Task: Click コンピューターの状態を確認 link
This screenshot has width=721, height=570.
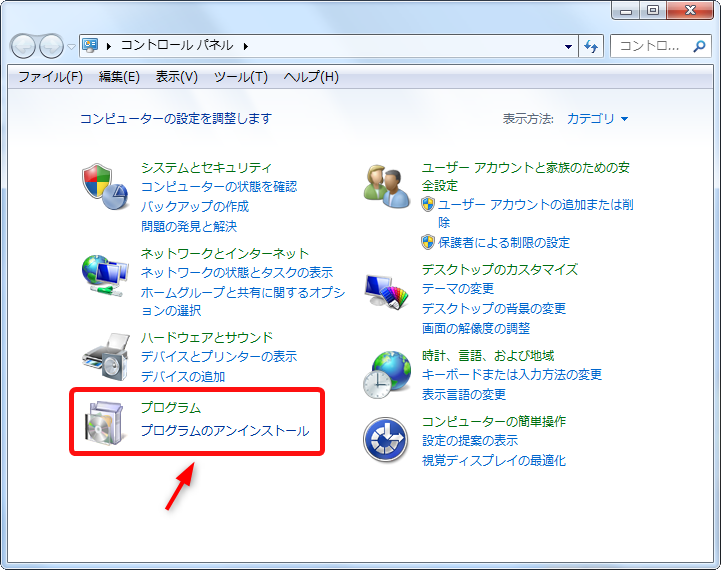Action: pyautogui.click(x=219, y=187)
